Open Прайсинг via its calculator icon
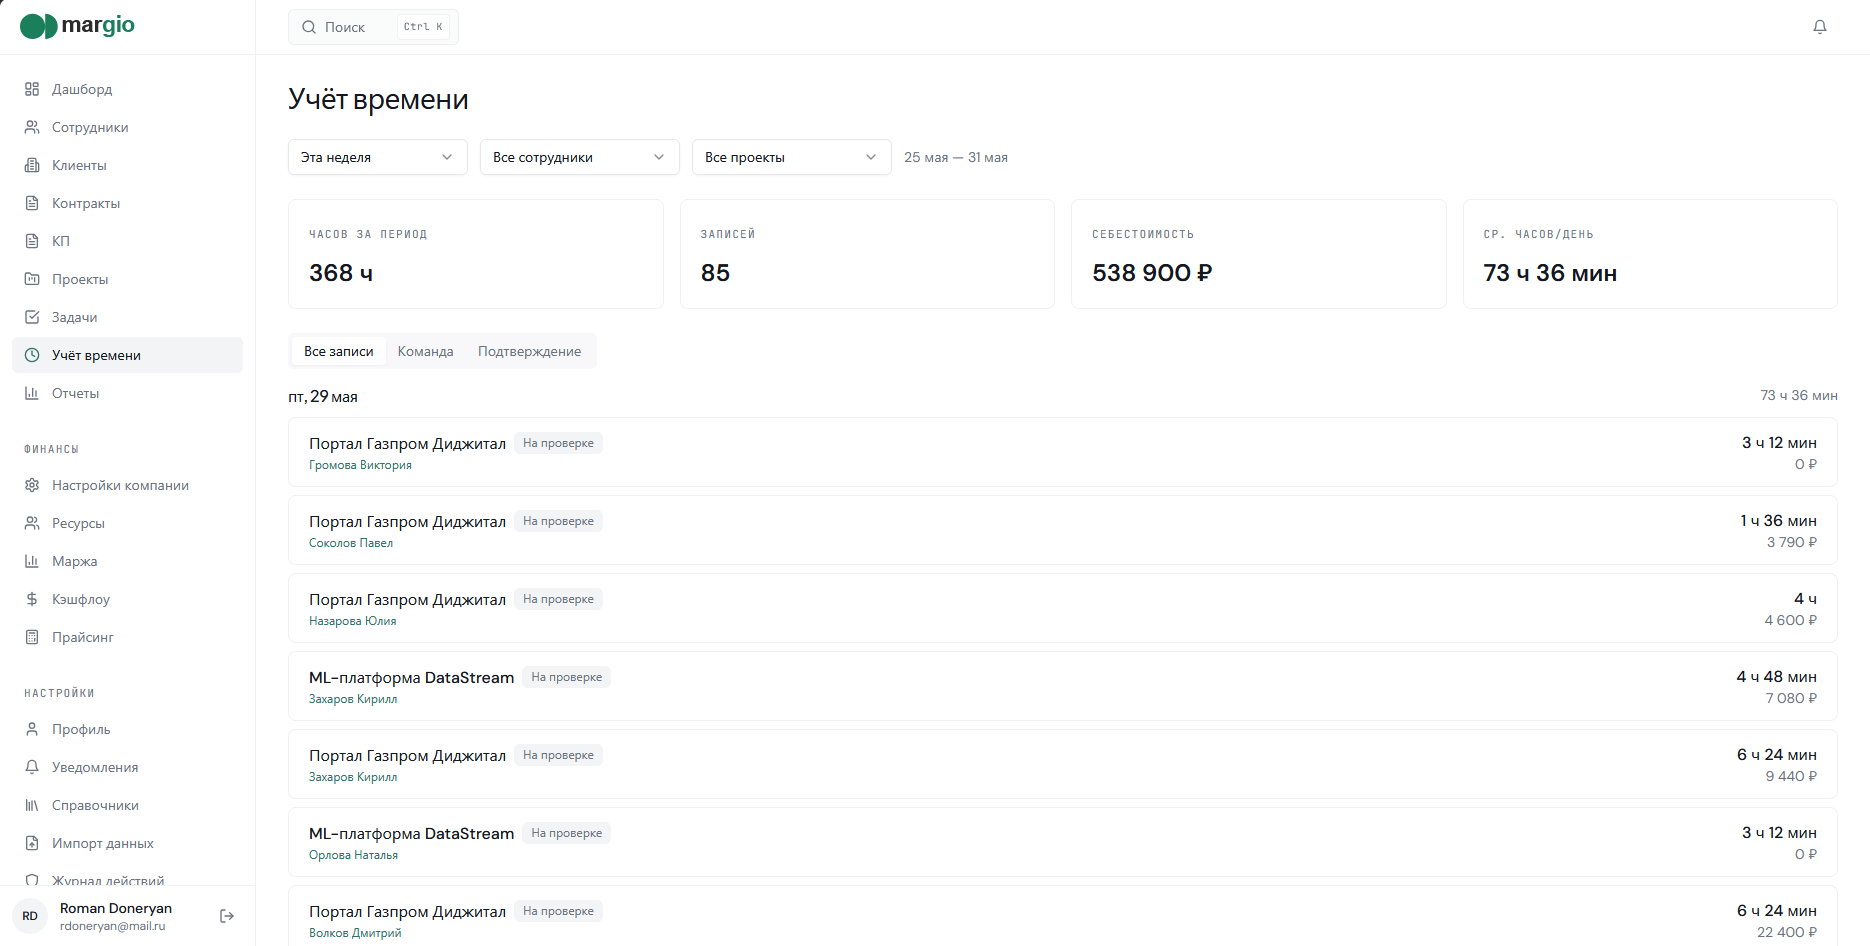 click(32, 637)
